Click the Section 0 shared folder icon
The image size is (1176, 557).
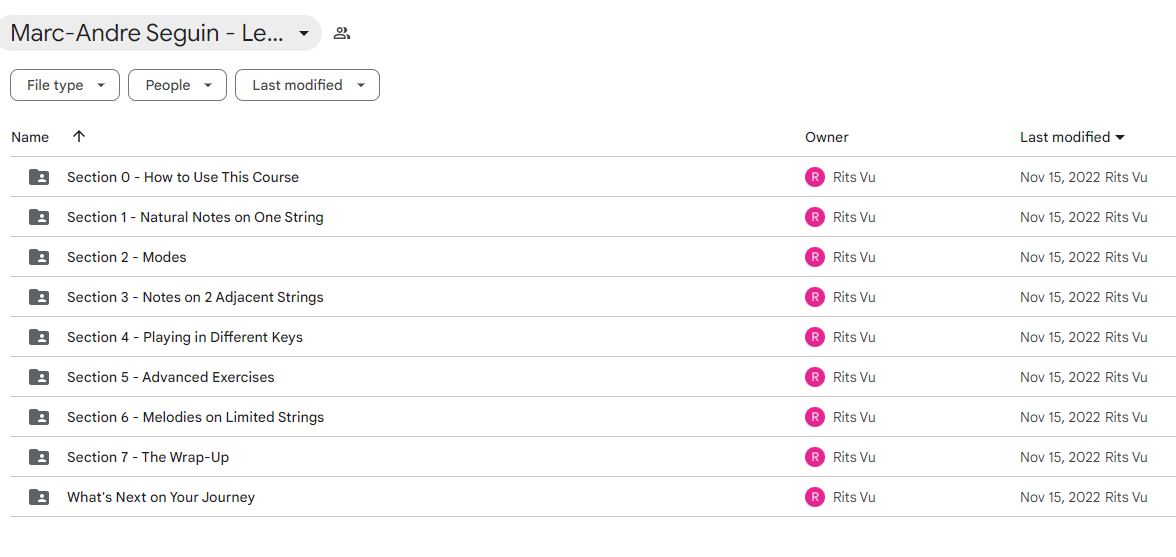pos(39,178)
